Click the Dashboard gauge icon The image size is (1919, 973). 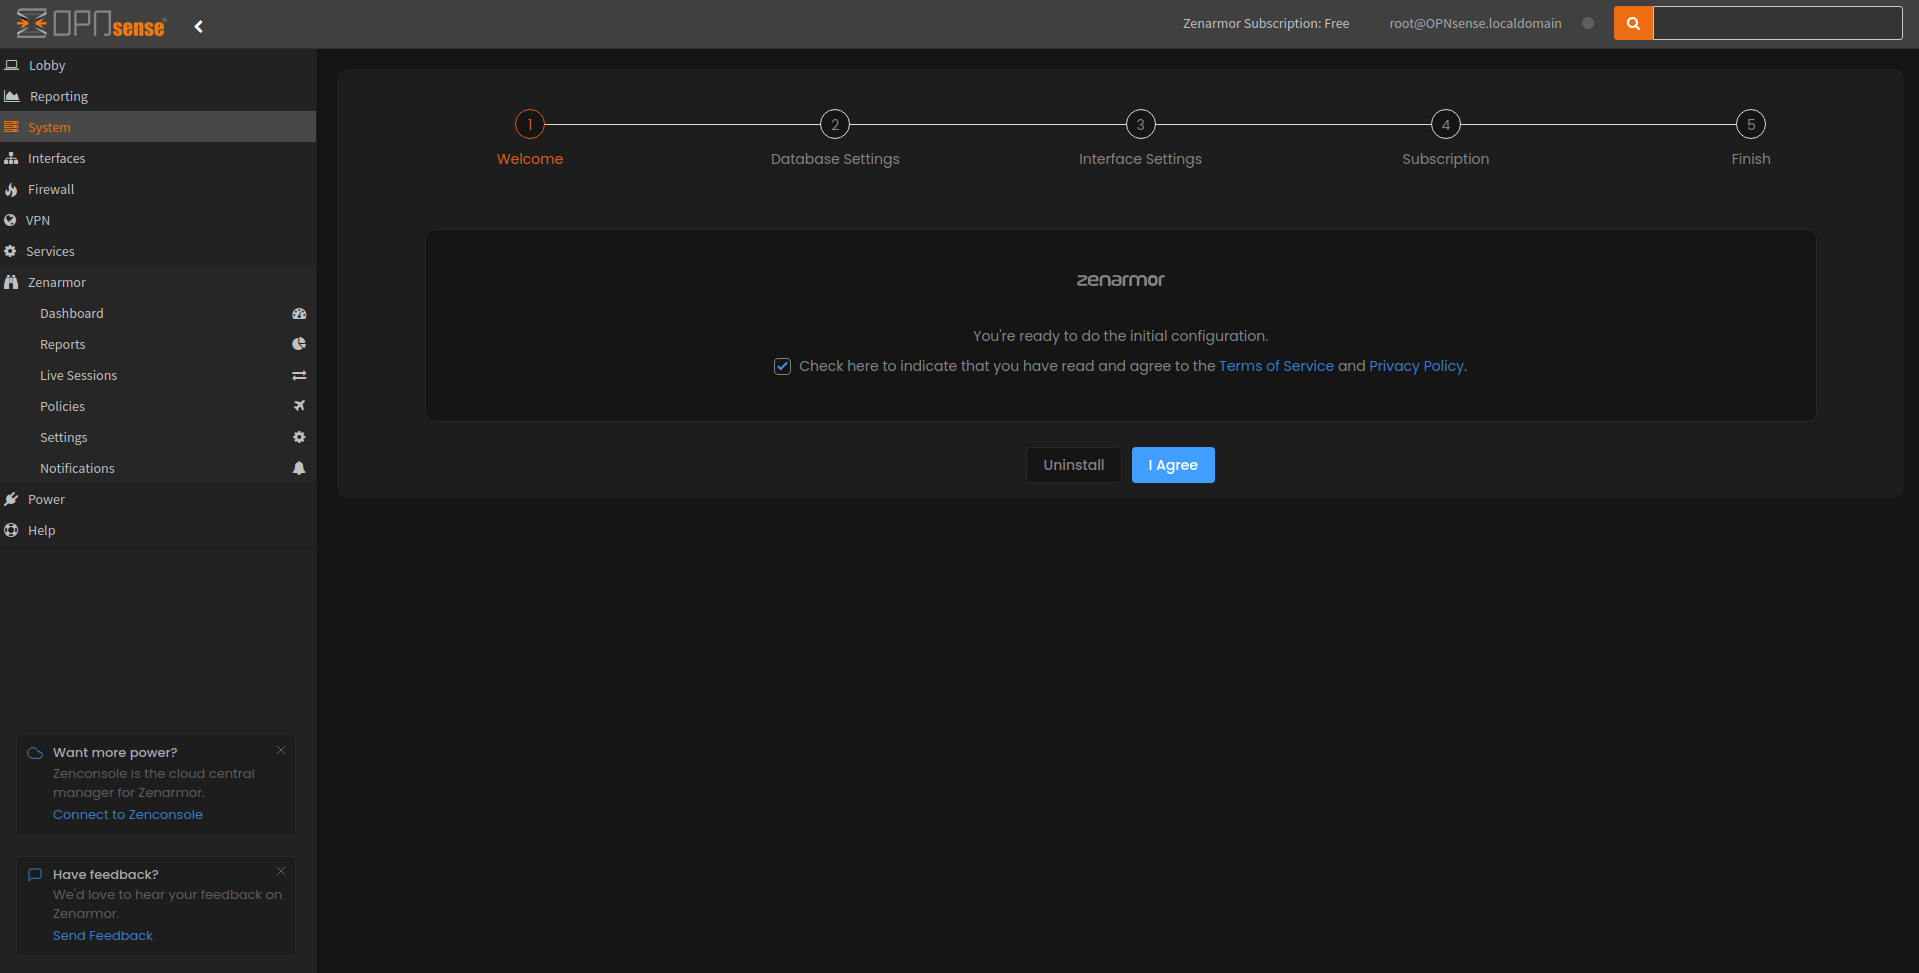tap(299, 313)
